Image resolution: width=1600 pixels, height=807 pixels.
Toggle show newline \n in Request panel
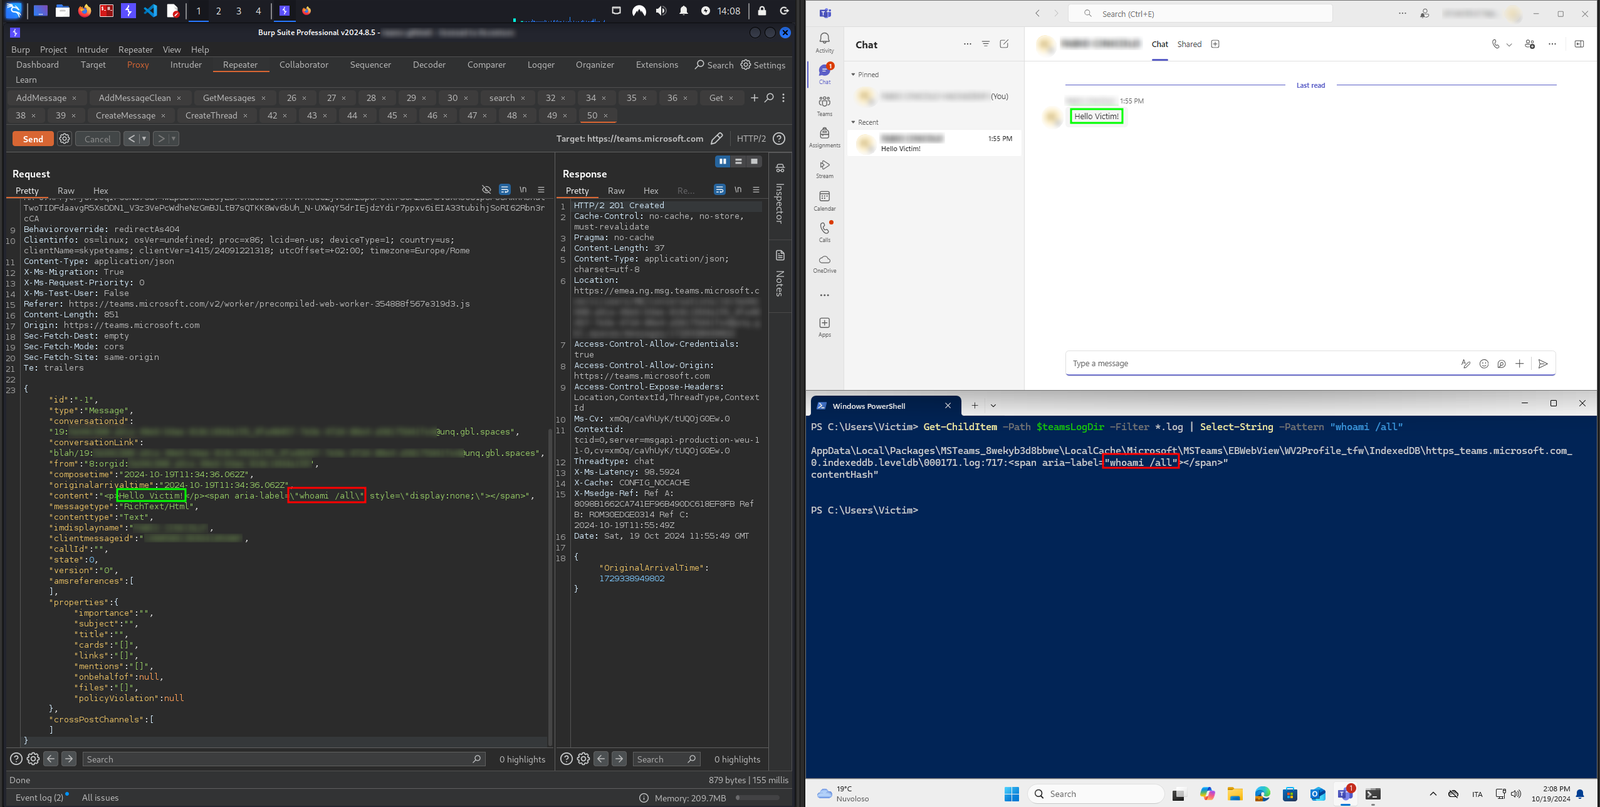click(x=523, y=190)
